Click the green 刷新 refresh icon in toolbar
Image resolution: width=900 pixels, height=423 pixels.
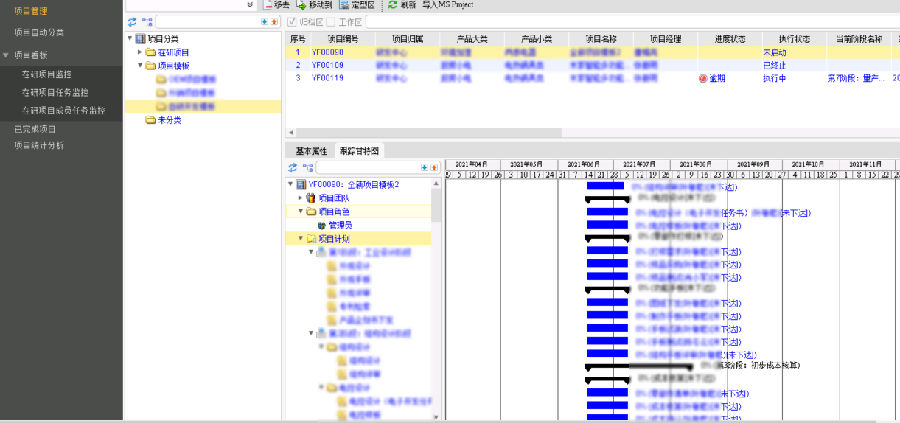coord(392,5)
